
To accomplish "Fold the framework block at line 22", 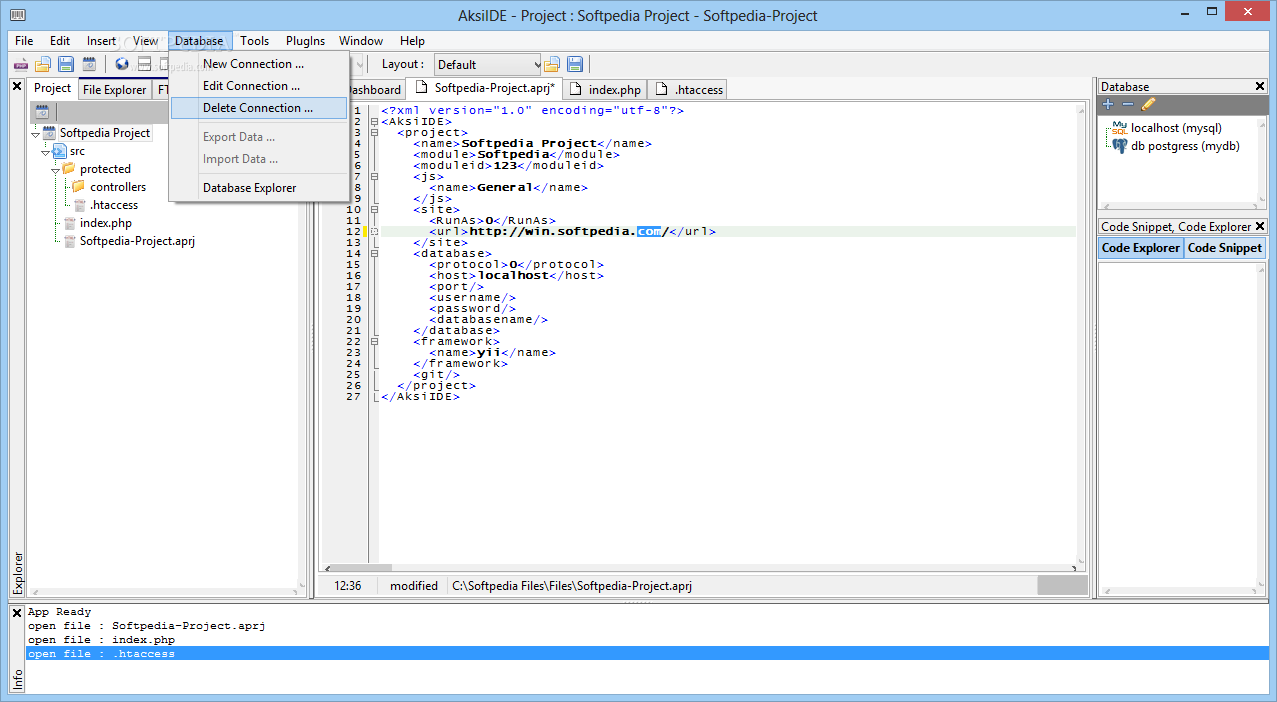I will (x=374, y=342).
